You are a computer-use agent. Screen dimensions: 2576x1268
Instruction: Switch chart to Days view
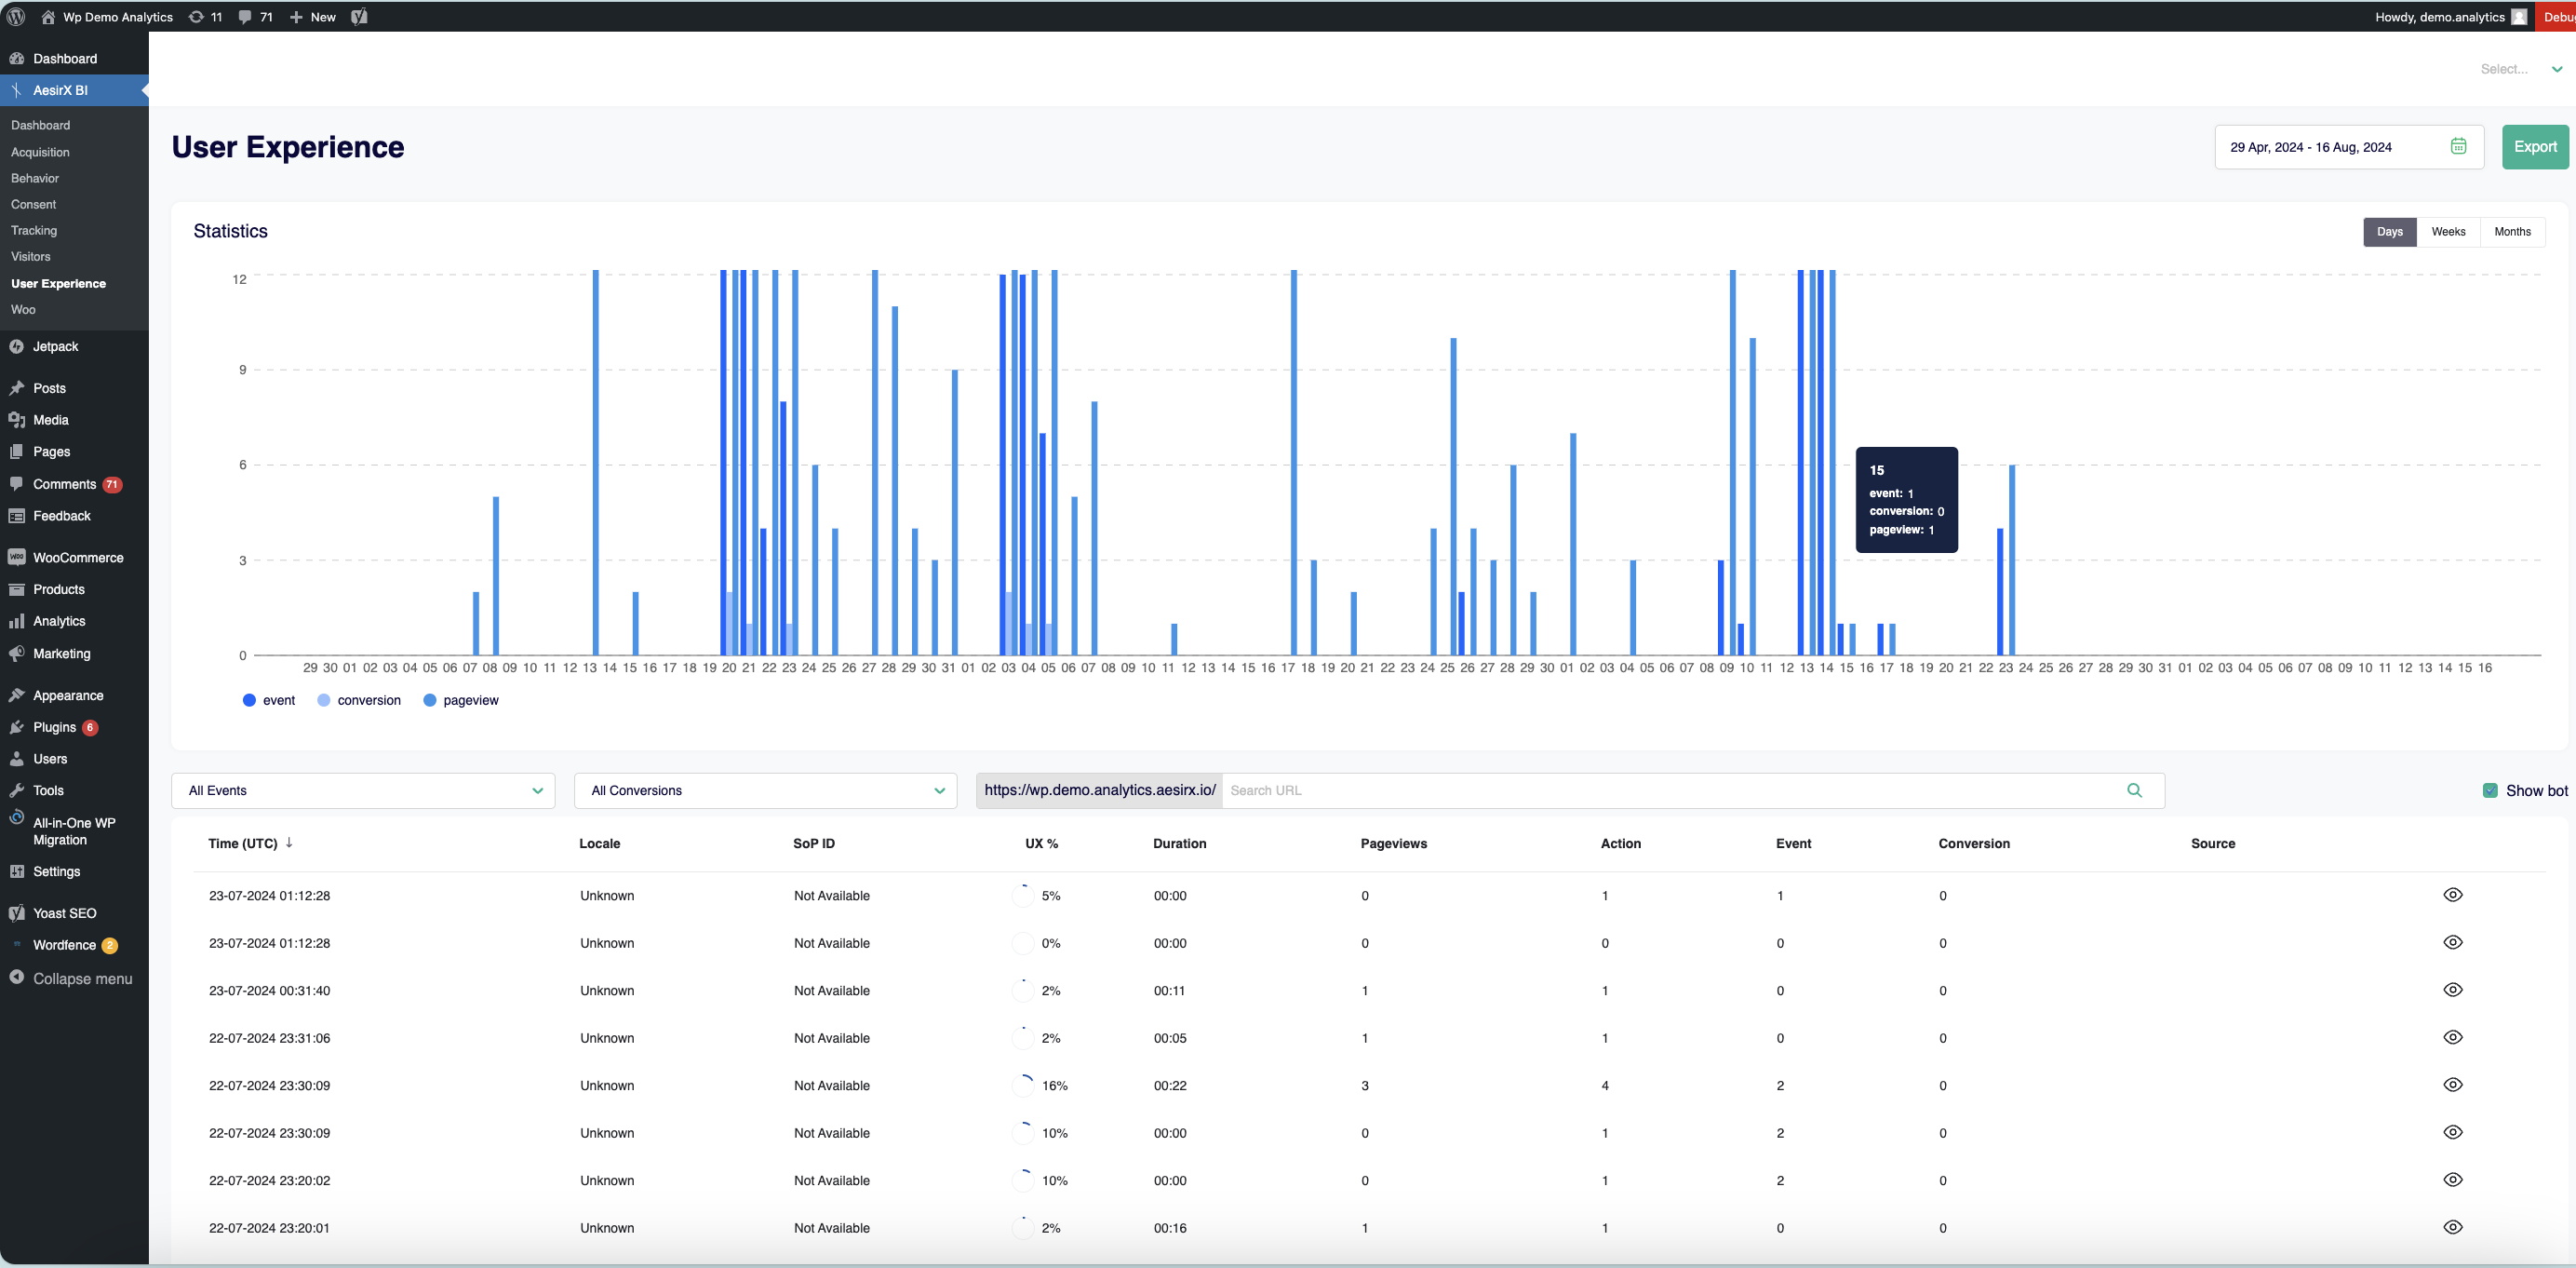pyautogui.click(x=2389, y=232)
